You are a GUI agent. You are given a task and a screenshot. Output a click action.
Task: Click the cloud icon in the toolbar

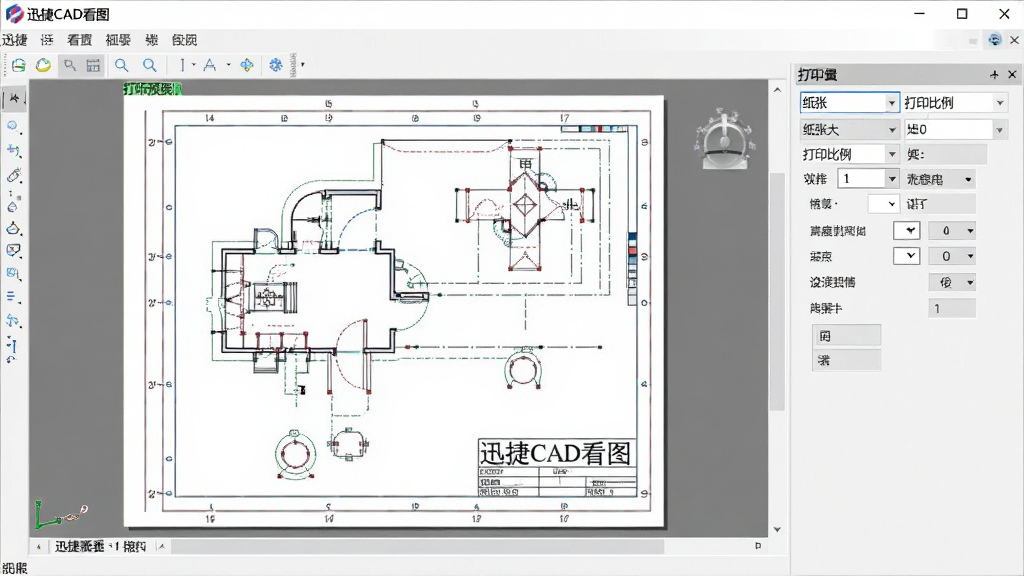pos(43,65)
